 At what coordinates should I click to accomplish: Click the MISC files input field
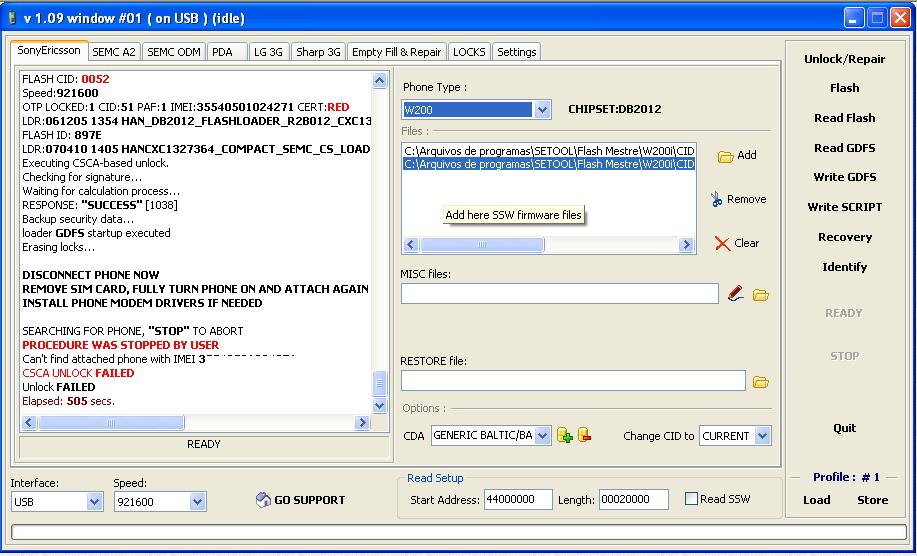click(x=560, y=293)
